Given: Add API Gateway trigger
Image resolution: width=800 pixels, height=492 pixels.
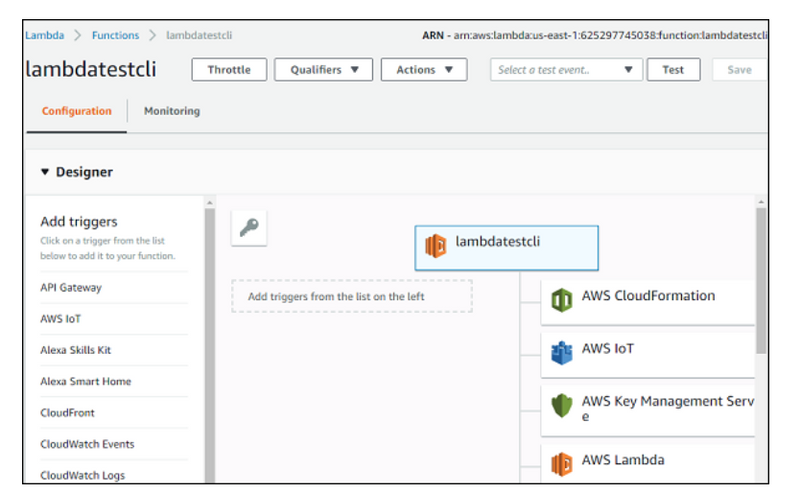Looking at the screenshot, I should 71,287.
